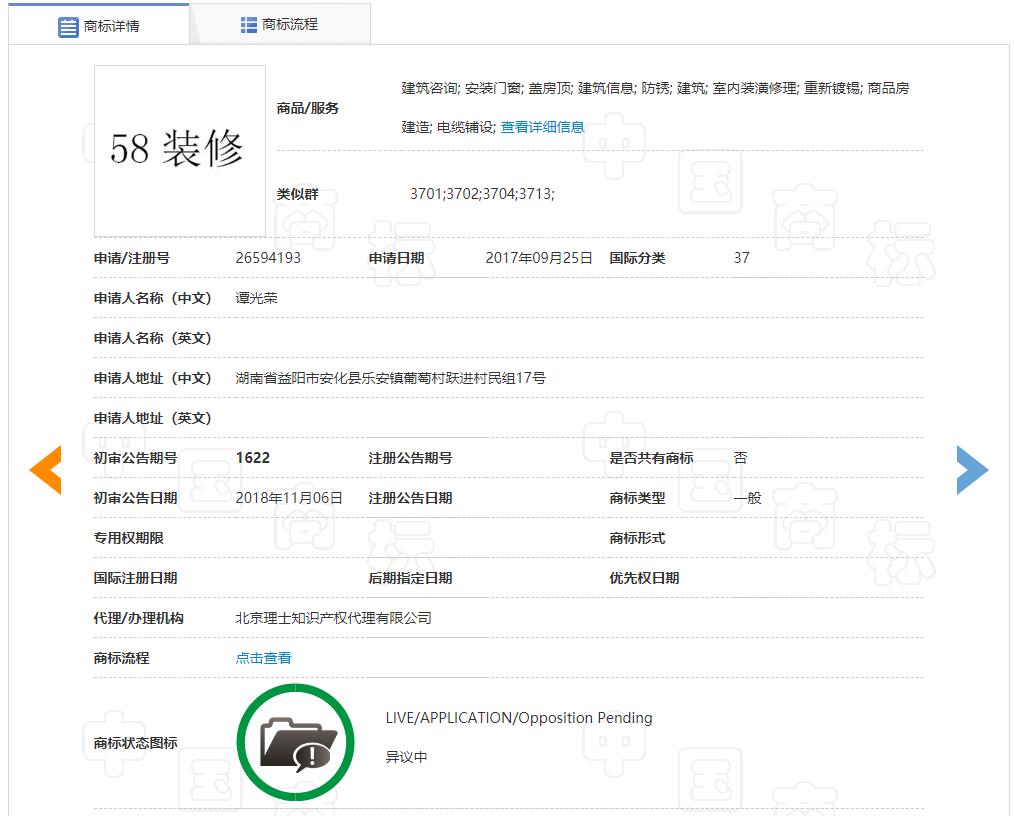Viewport: 1014px width, 816px height.
Task: Click the 是否共有商标 label
Action: point(651,458)
